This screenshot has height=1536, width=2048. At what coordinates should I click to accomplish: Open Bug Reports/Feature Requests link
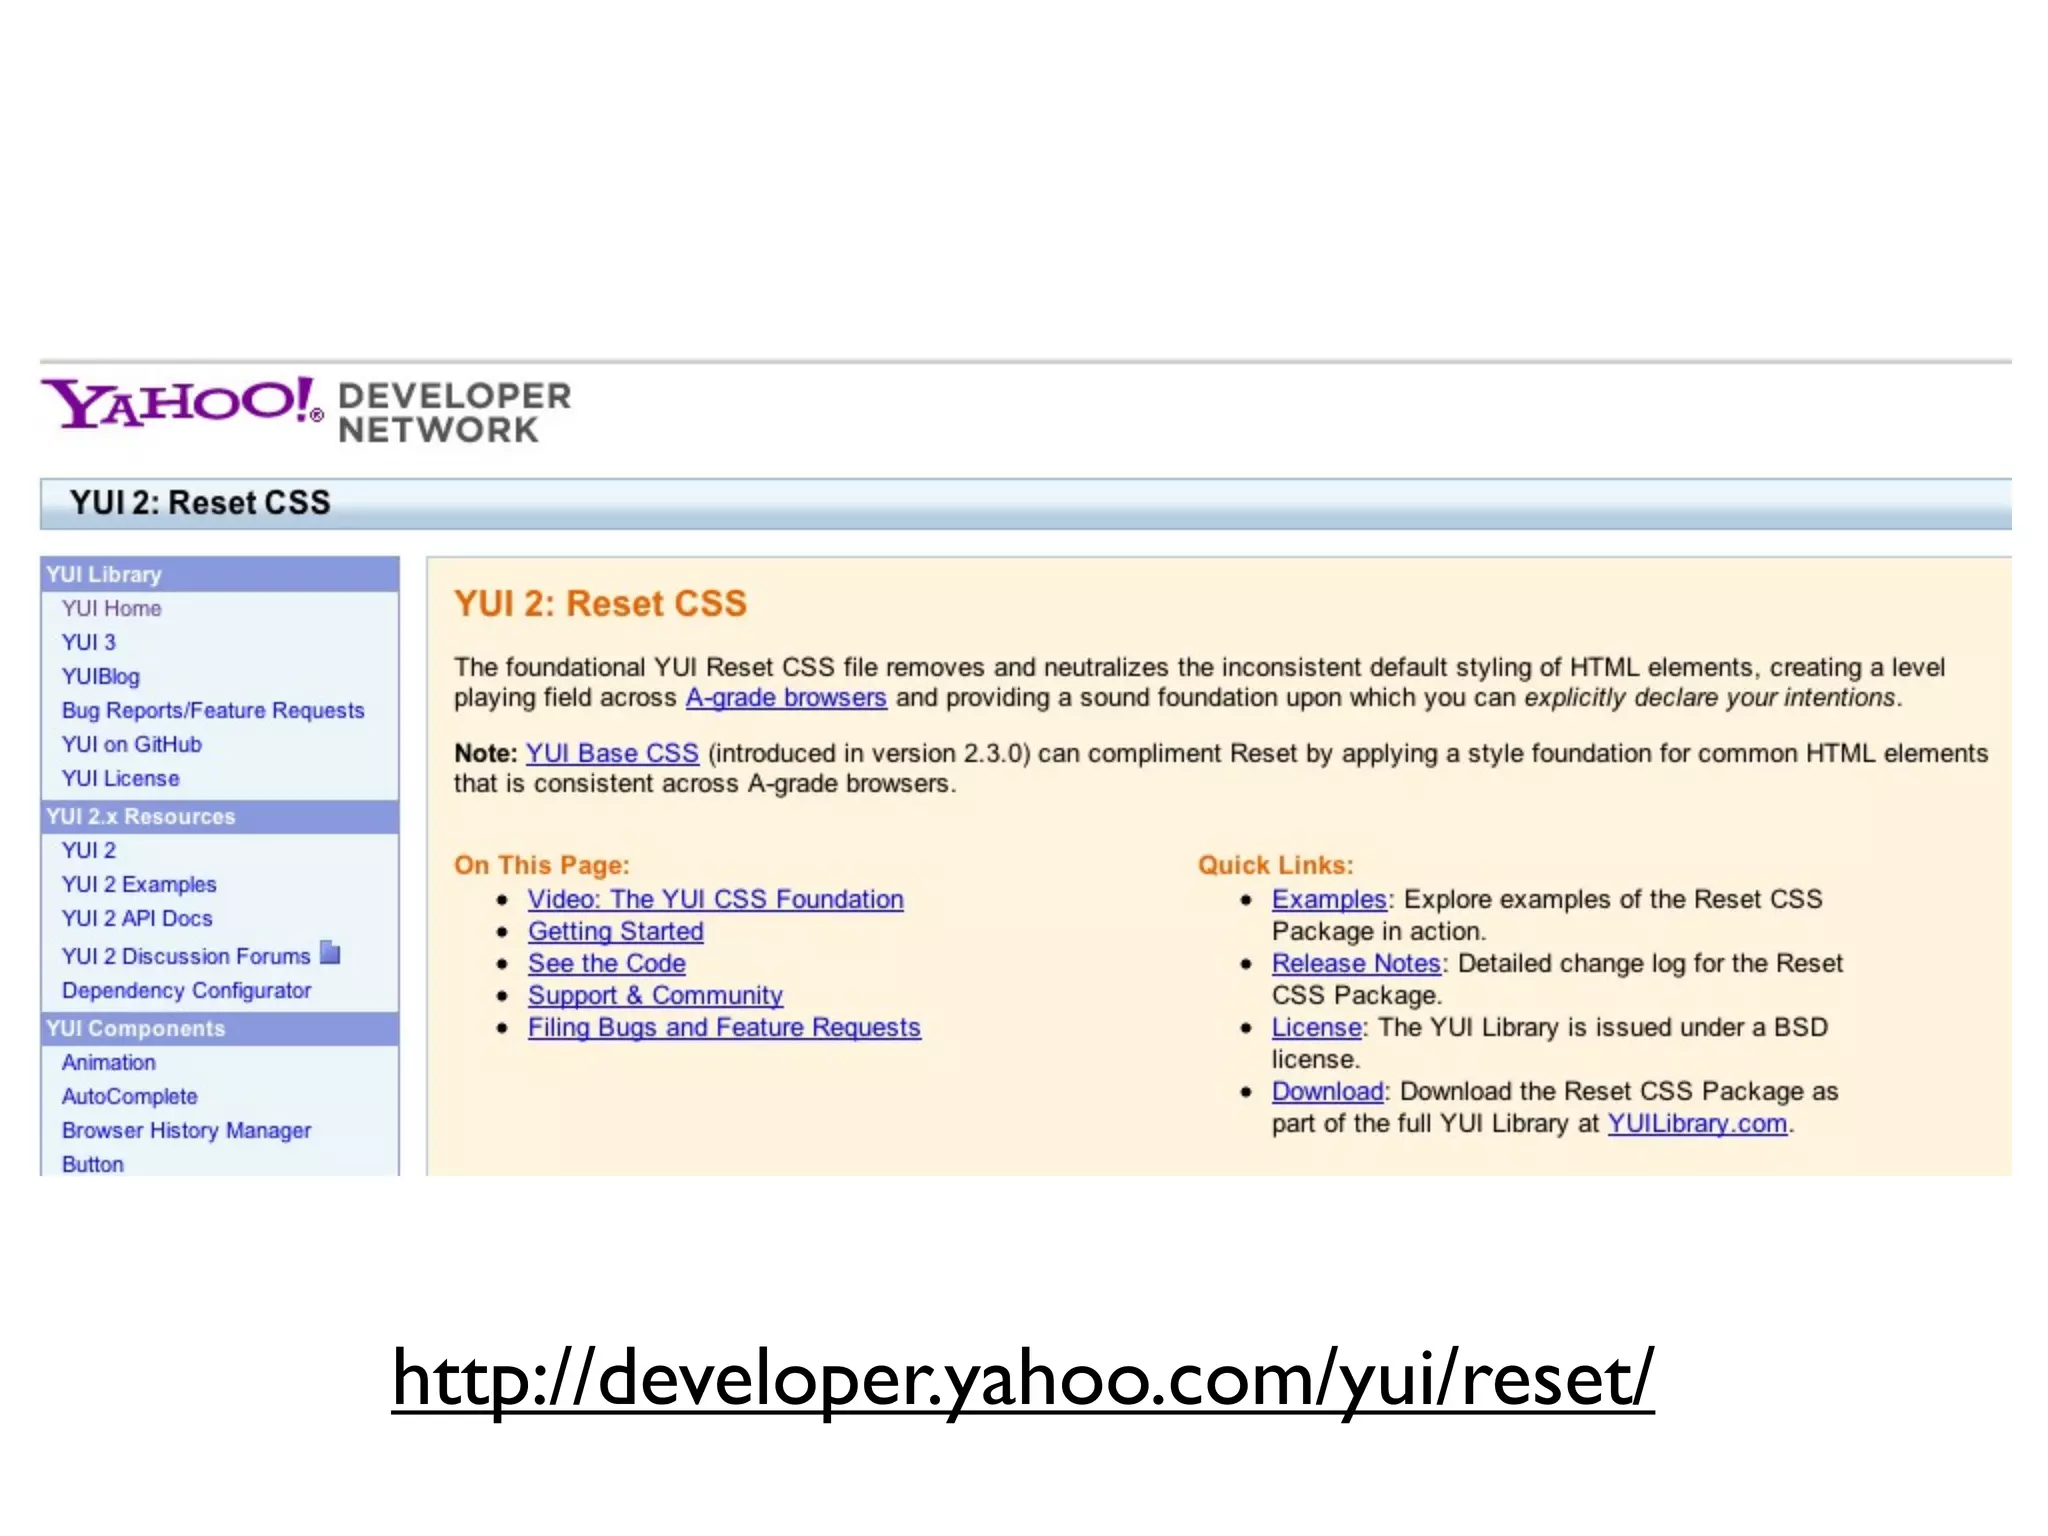[213, 710]
